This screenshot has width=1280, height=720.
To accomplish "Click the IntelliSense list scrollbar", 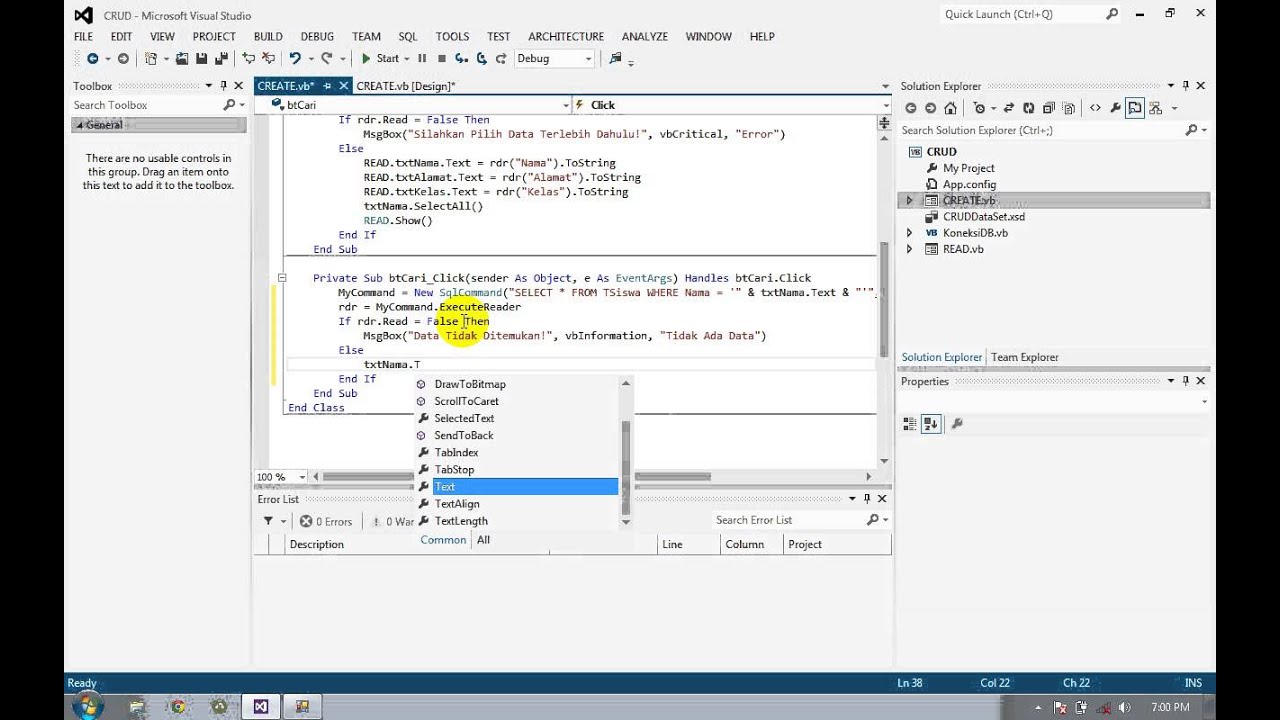I will [626, 452].
